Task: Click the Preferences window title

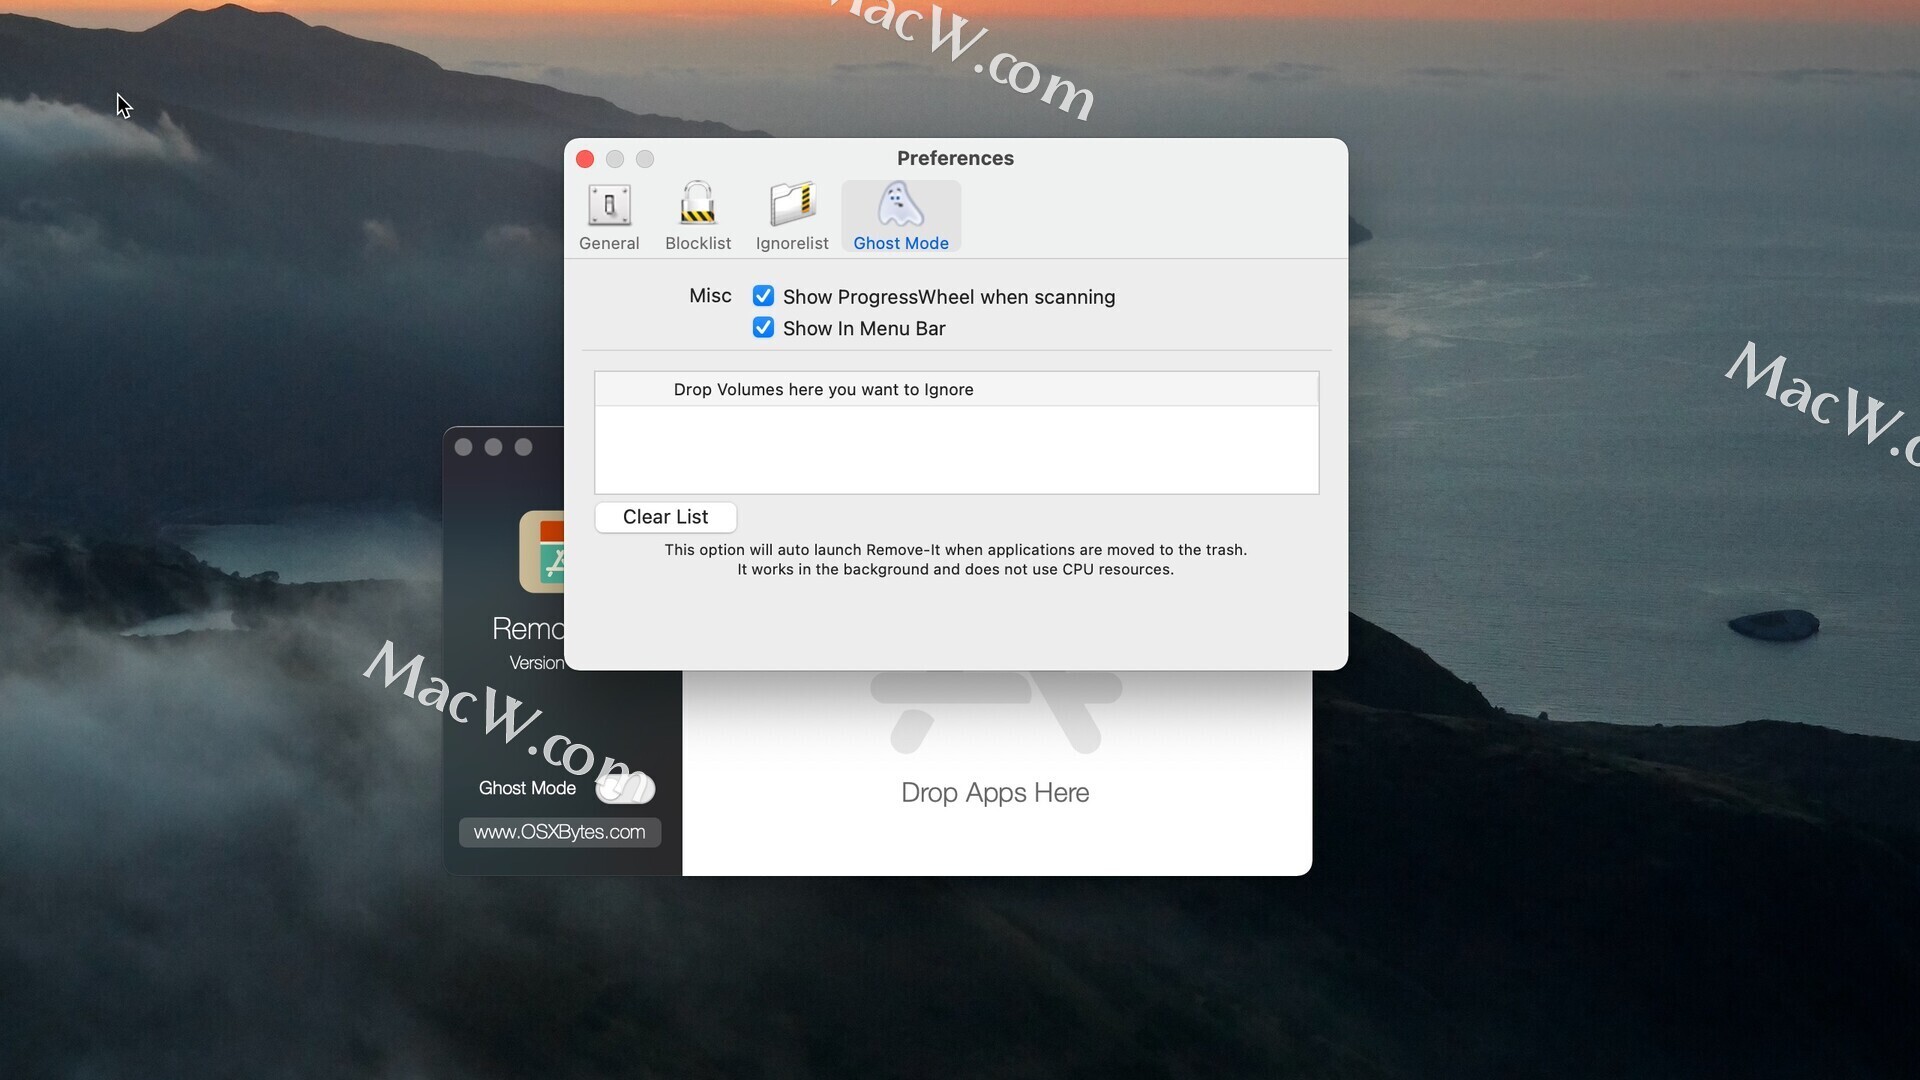Action: pyautogui.click(x=955, y=158)
